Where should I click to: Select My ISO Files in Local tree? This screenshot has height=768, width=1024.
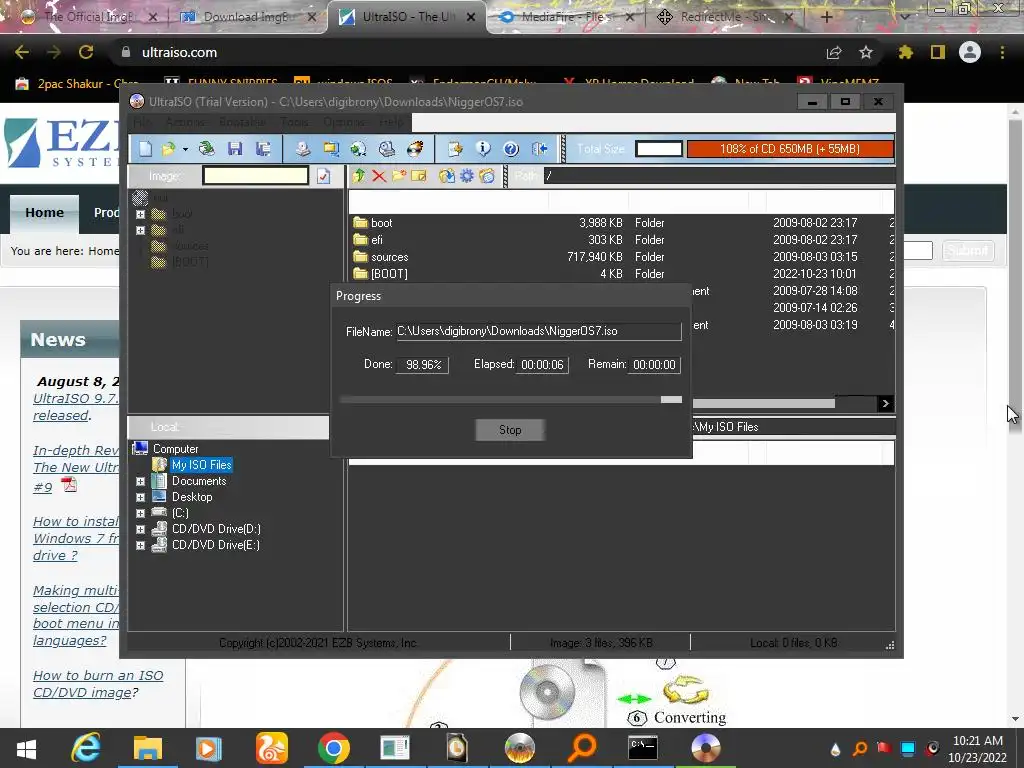click(x=201, y=465)
